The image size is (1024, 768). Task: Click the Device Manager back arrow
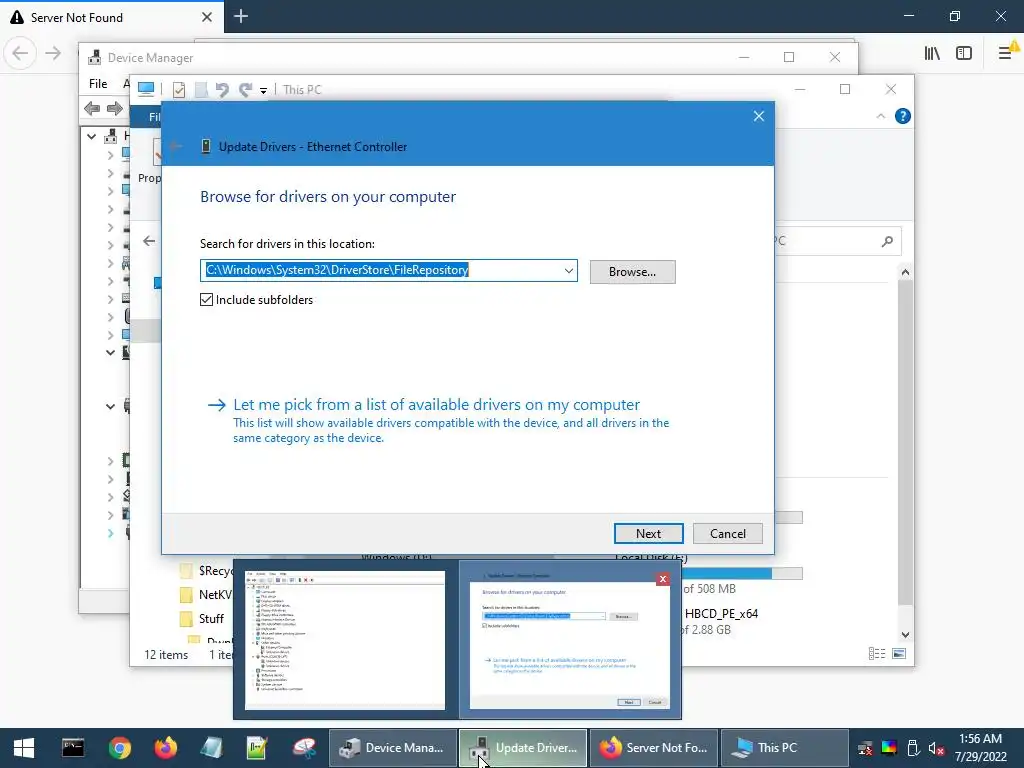tap(92, 108)
